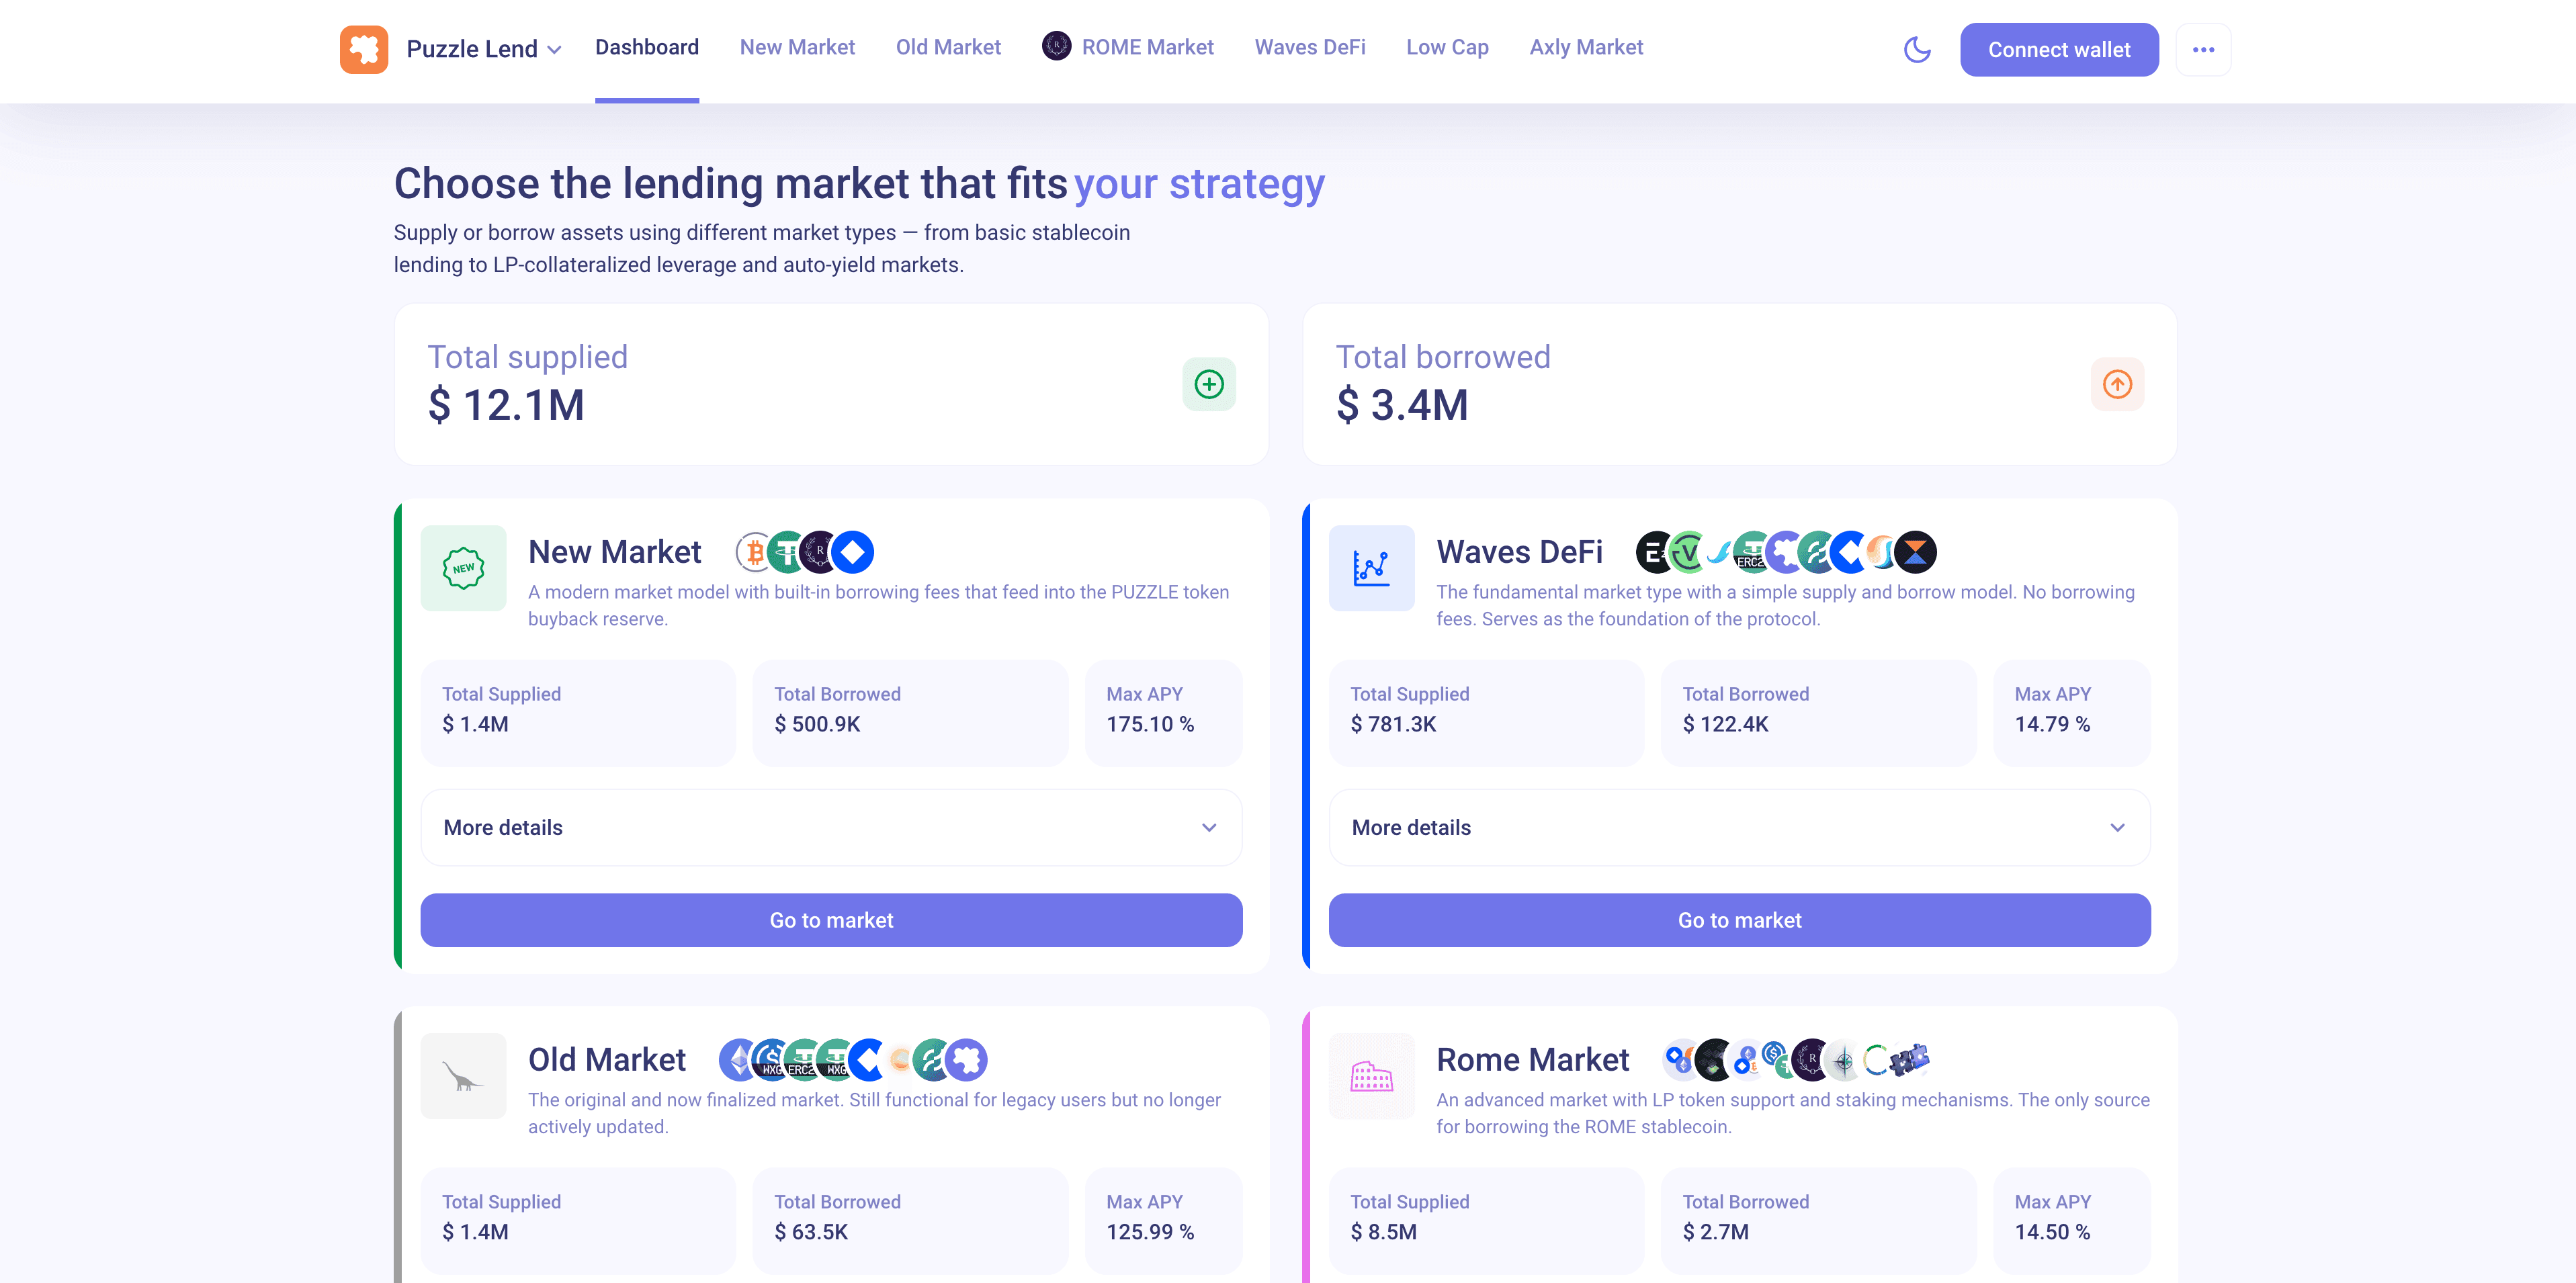
Task: Click the $ 3.4M total borrowed value
Action: tap(1402, 405)
